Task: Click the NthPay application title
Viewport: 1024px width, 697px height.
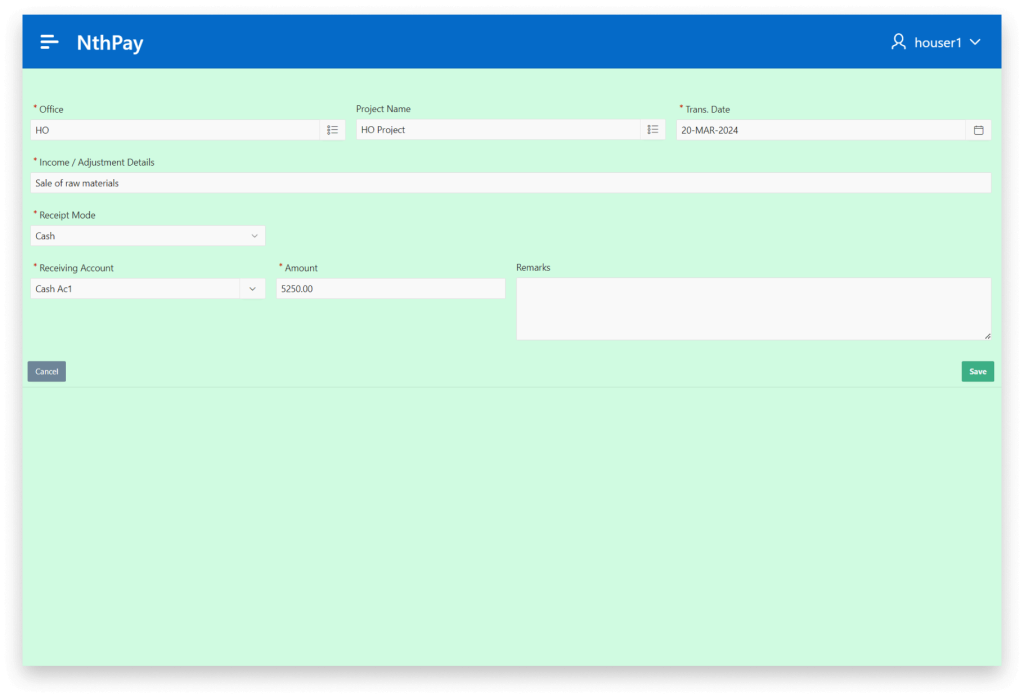Action: [110, 43]
